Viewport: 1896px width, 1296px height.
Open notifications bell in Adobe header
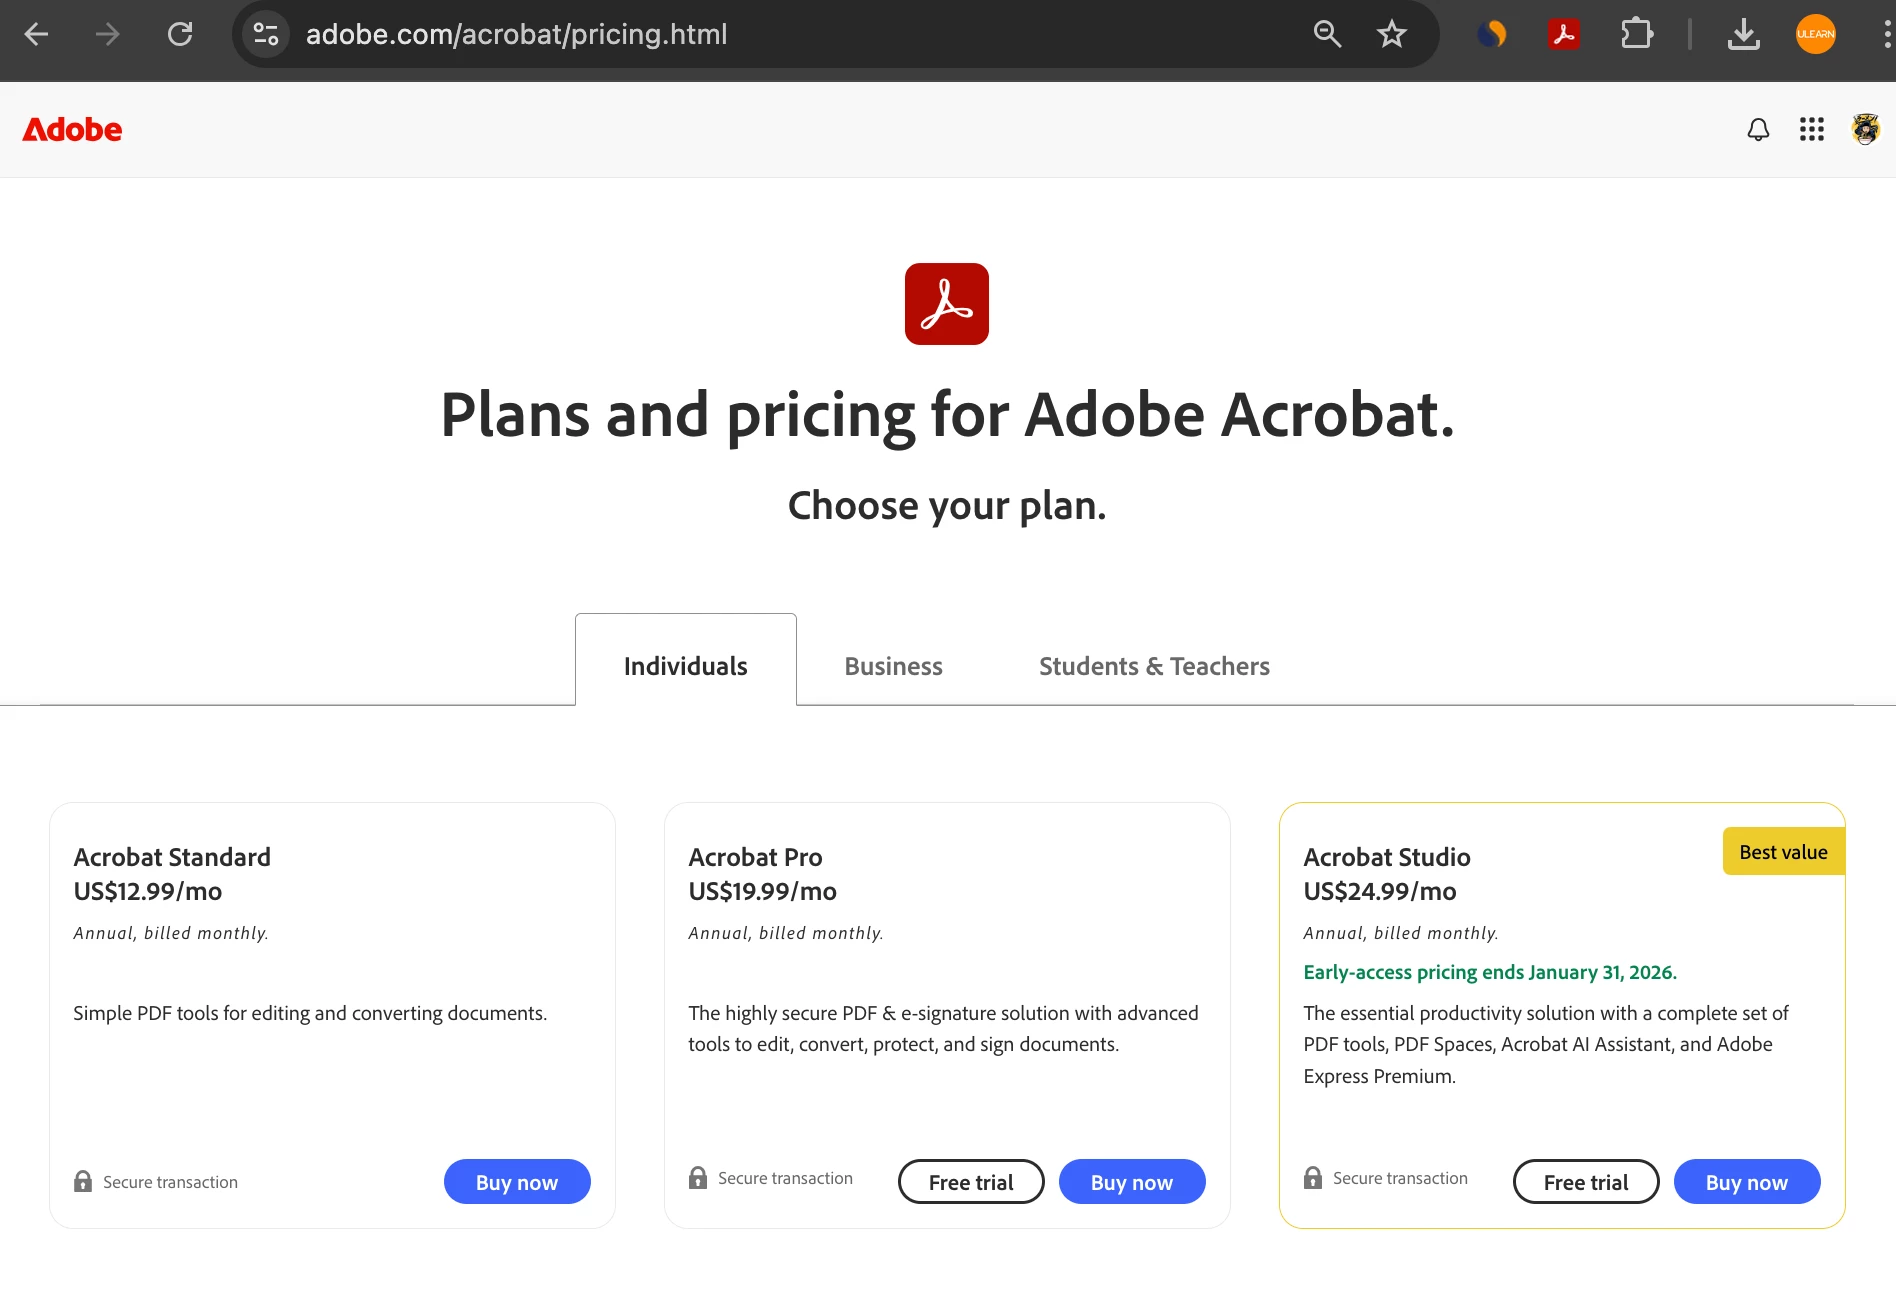[1758, 129]
